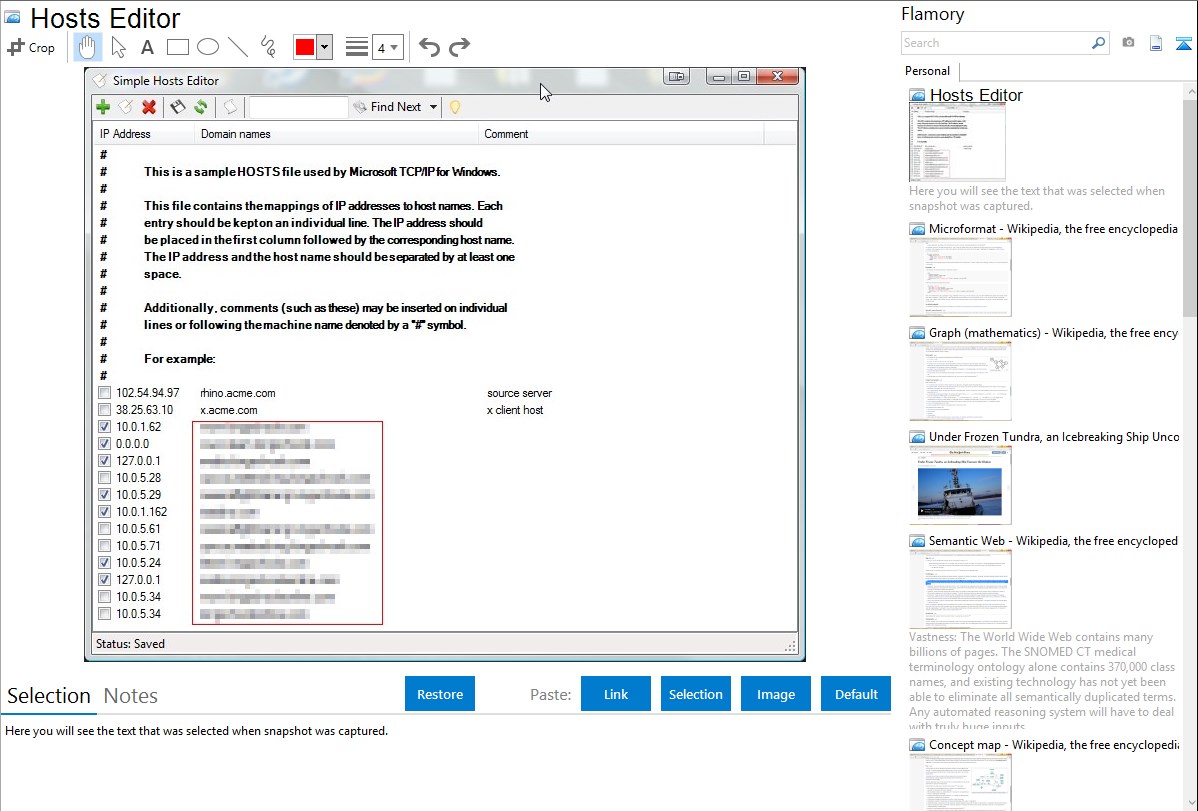Open the Under Frozen Tundra icebreaker thumbnail
The image size is (1198, 811).
click(960, 485)
